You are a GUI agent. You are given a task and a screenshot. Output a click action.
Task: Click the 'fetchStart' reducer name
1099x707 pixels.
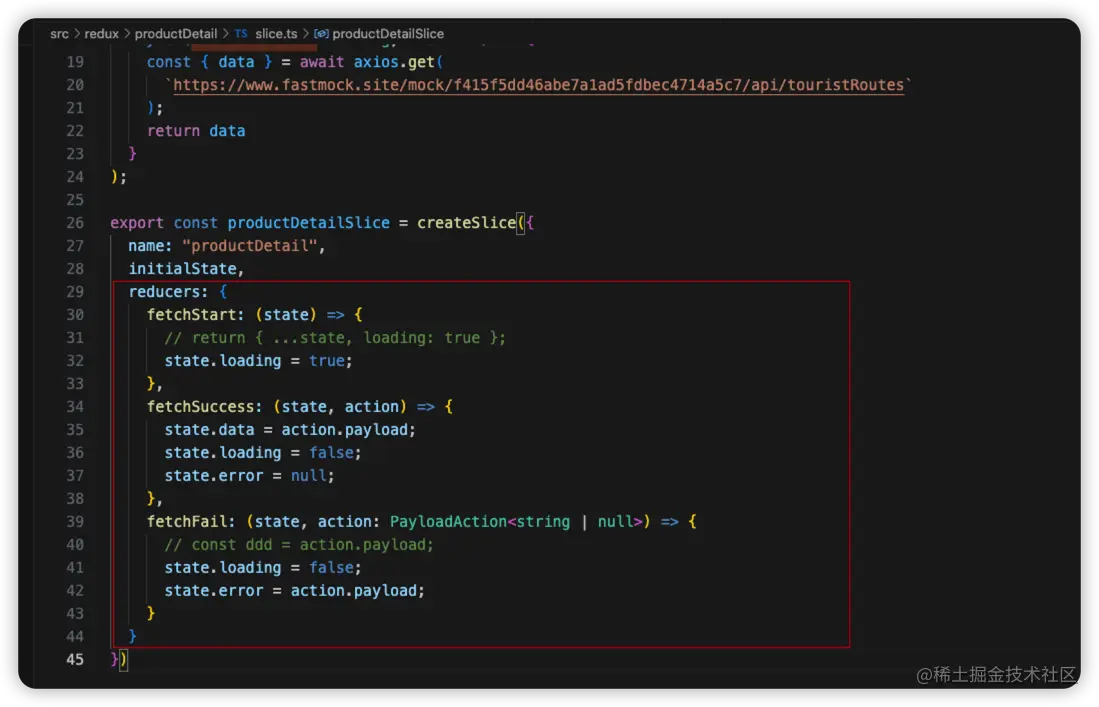tap(191, 315)
